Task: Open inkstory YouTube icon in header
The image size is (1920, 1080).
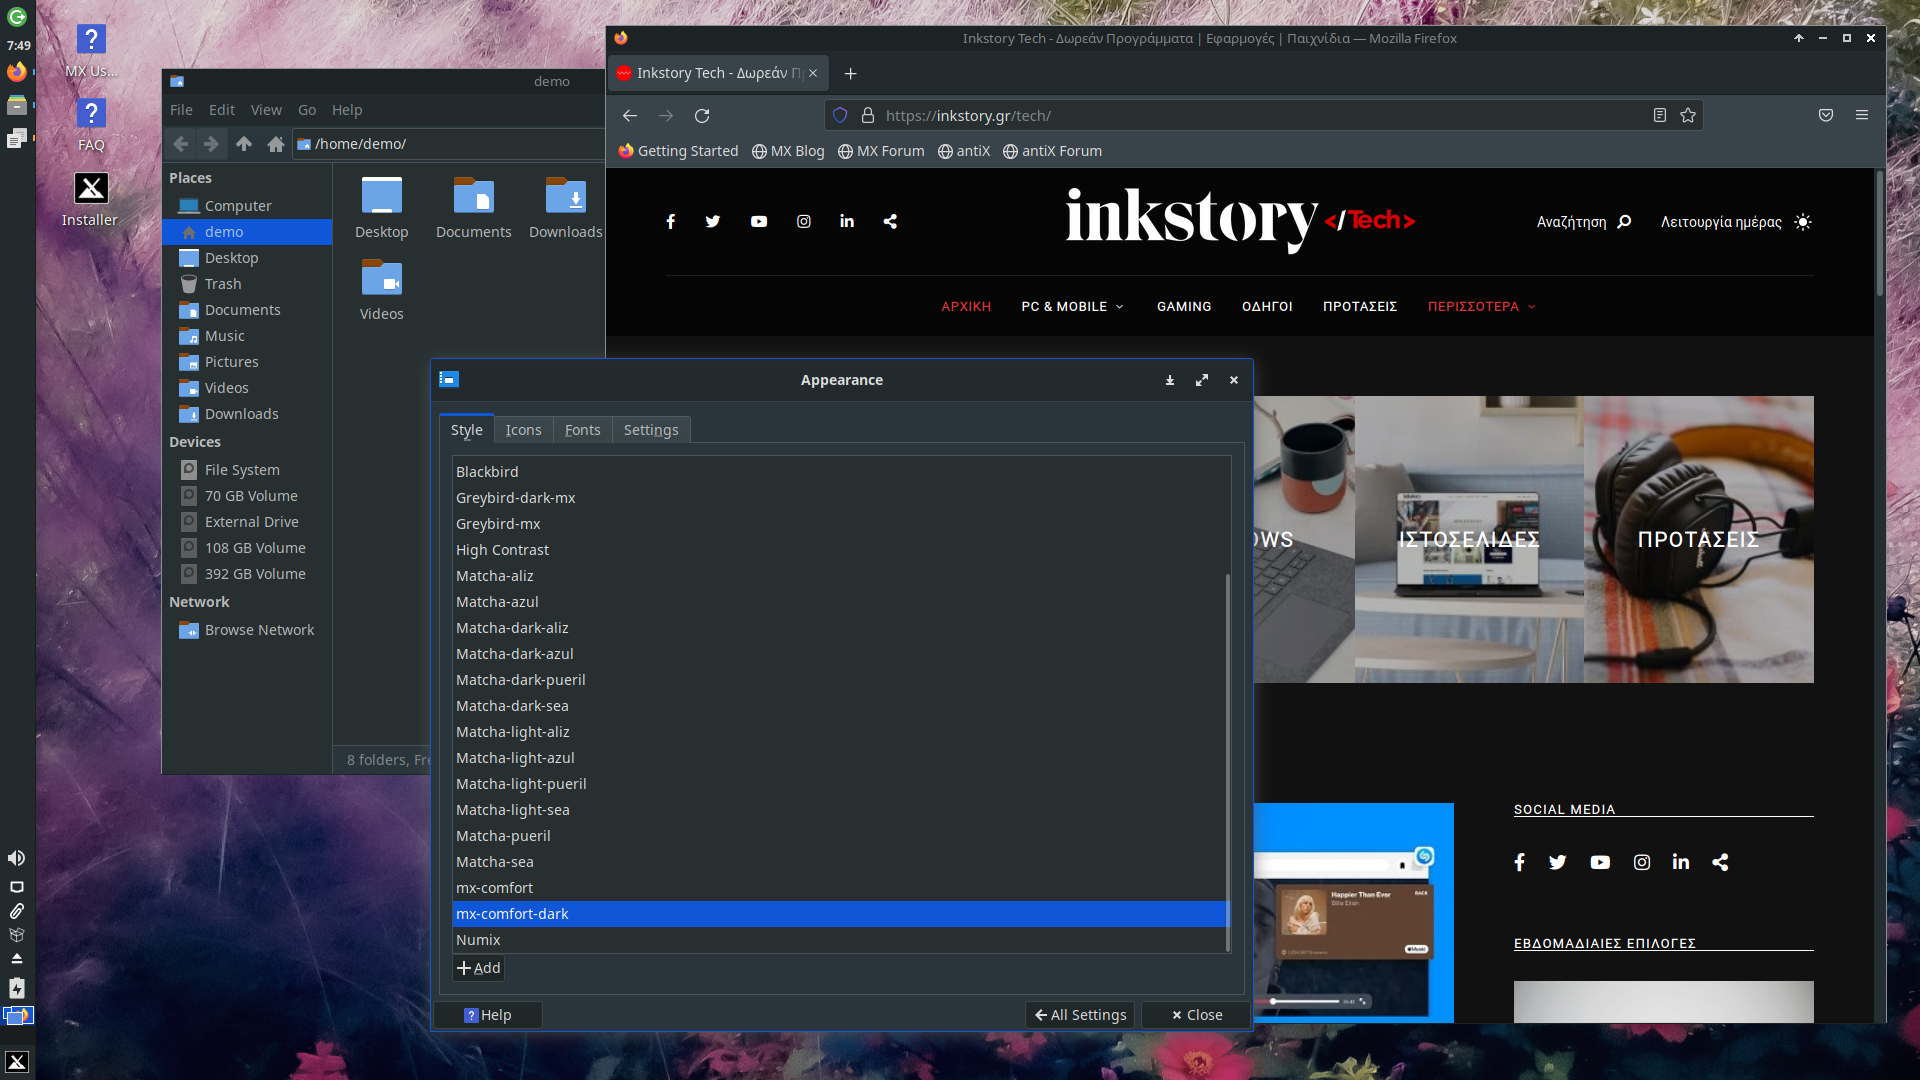Action: coord(759,222)
